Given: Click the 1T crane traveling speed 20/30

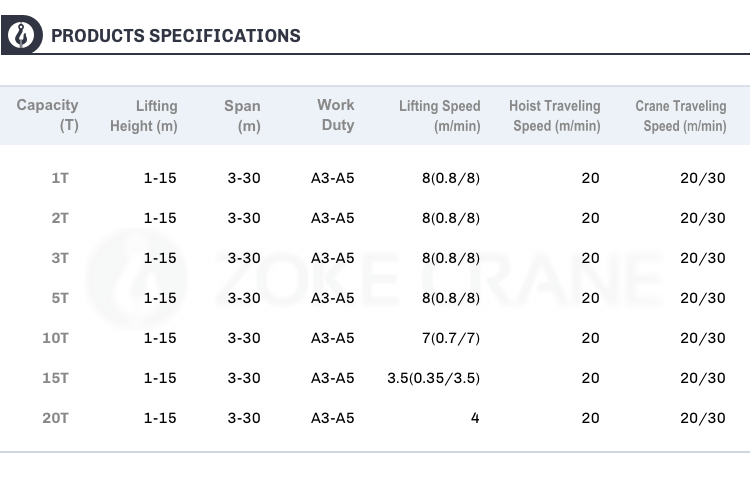Looking at the screenshot, I should tap(703, 178).
